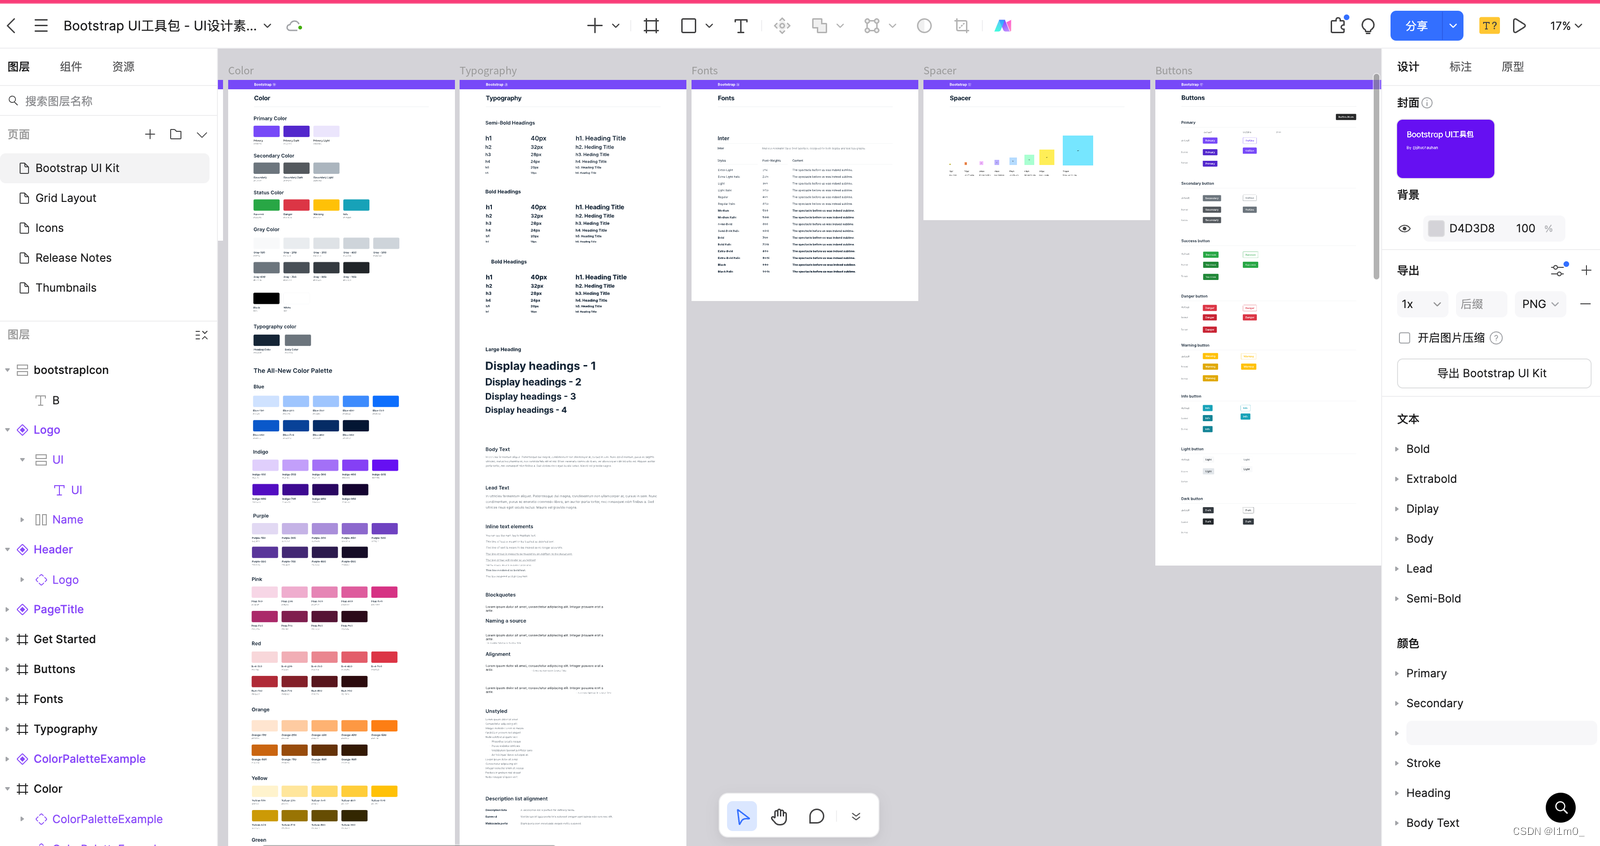Open the colorful AI assistant icon
The image size is (1600, 846).
pyautogui.click(x=1003, y=26)
